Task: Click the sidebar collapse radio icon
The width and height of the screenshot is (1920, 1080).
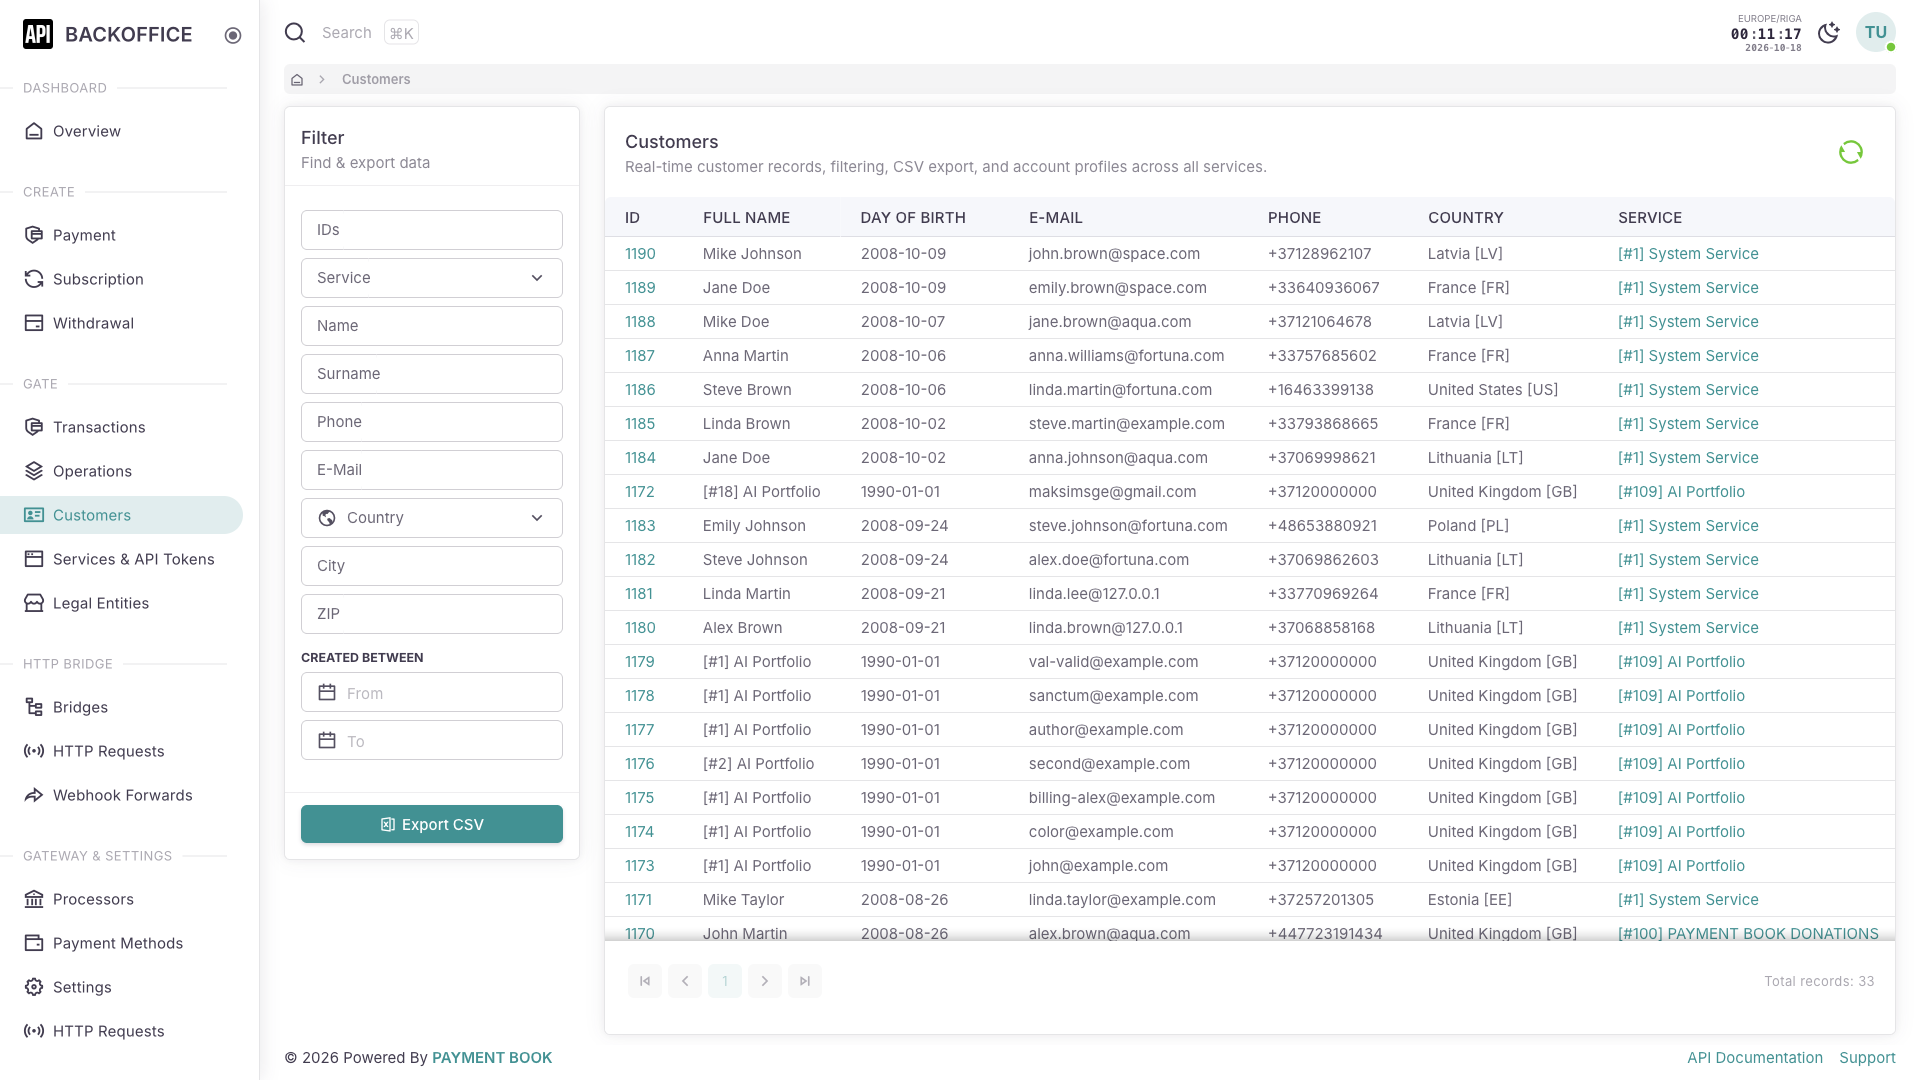Action: tap(233, 35)
